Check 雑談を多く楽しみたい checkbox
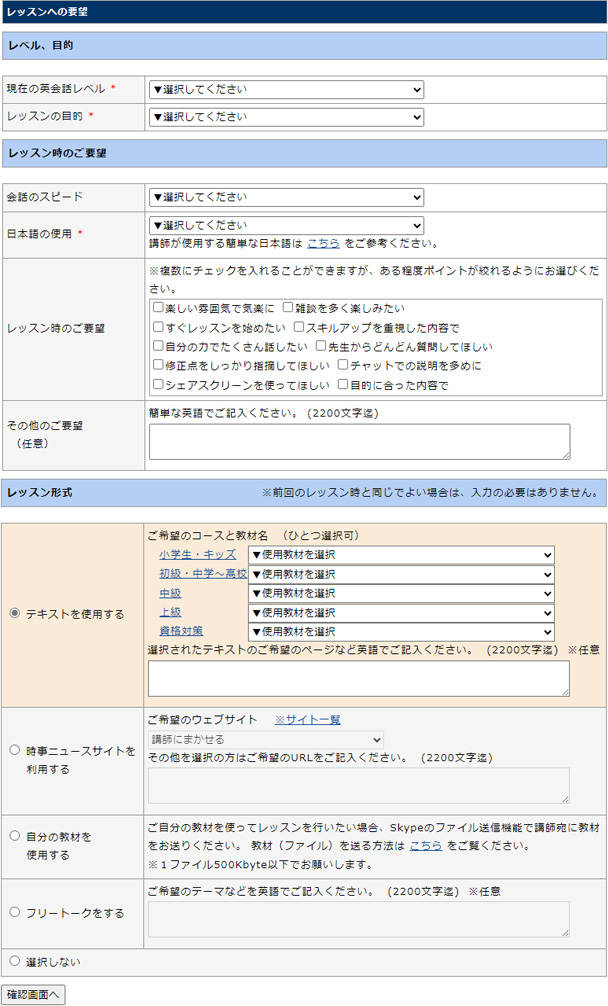 (x=288, y=309)
